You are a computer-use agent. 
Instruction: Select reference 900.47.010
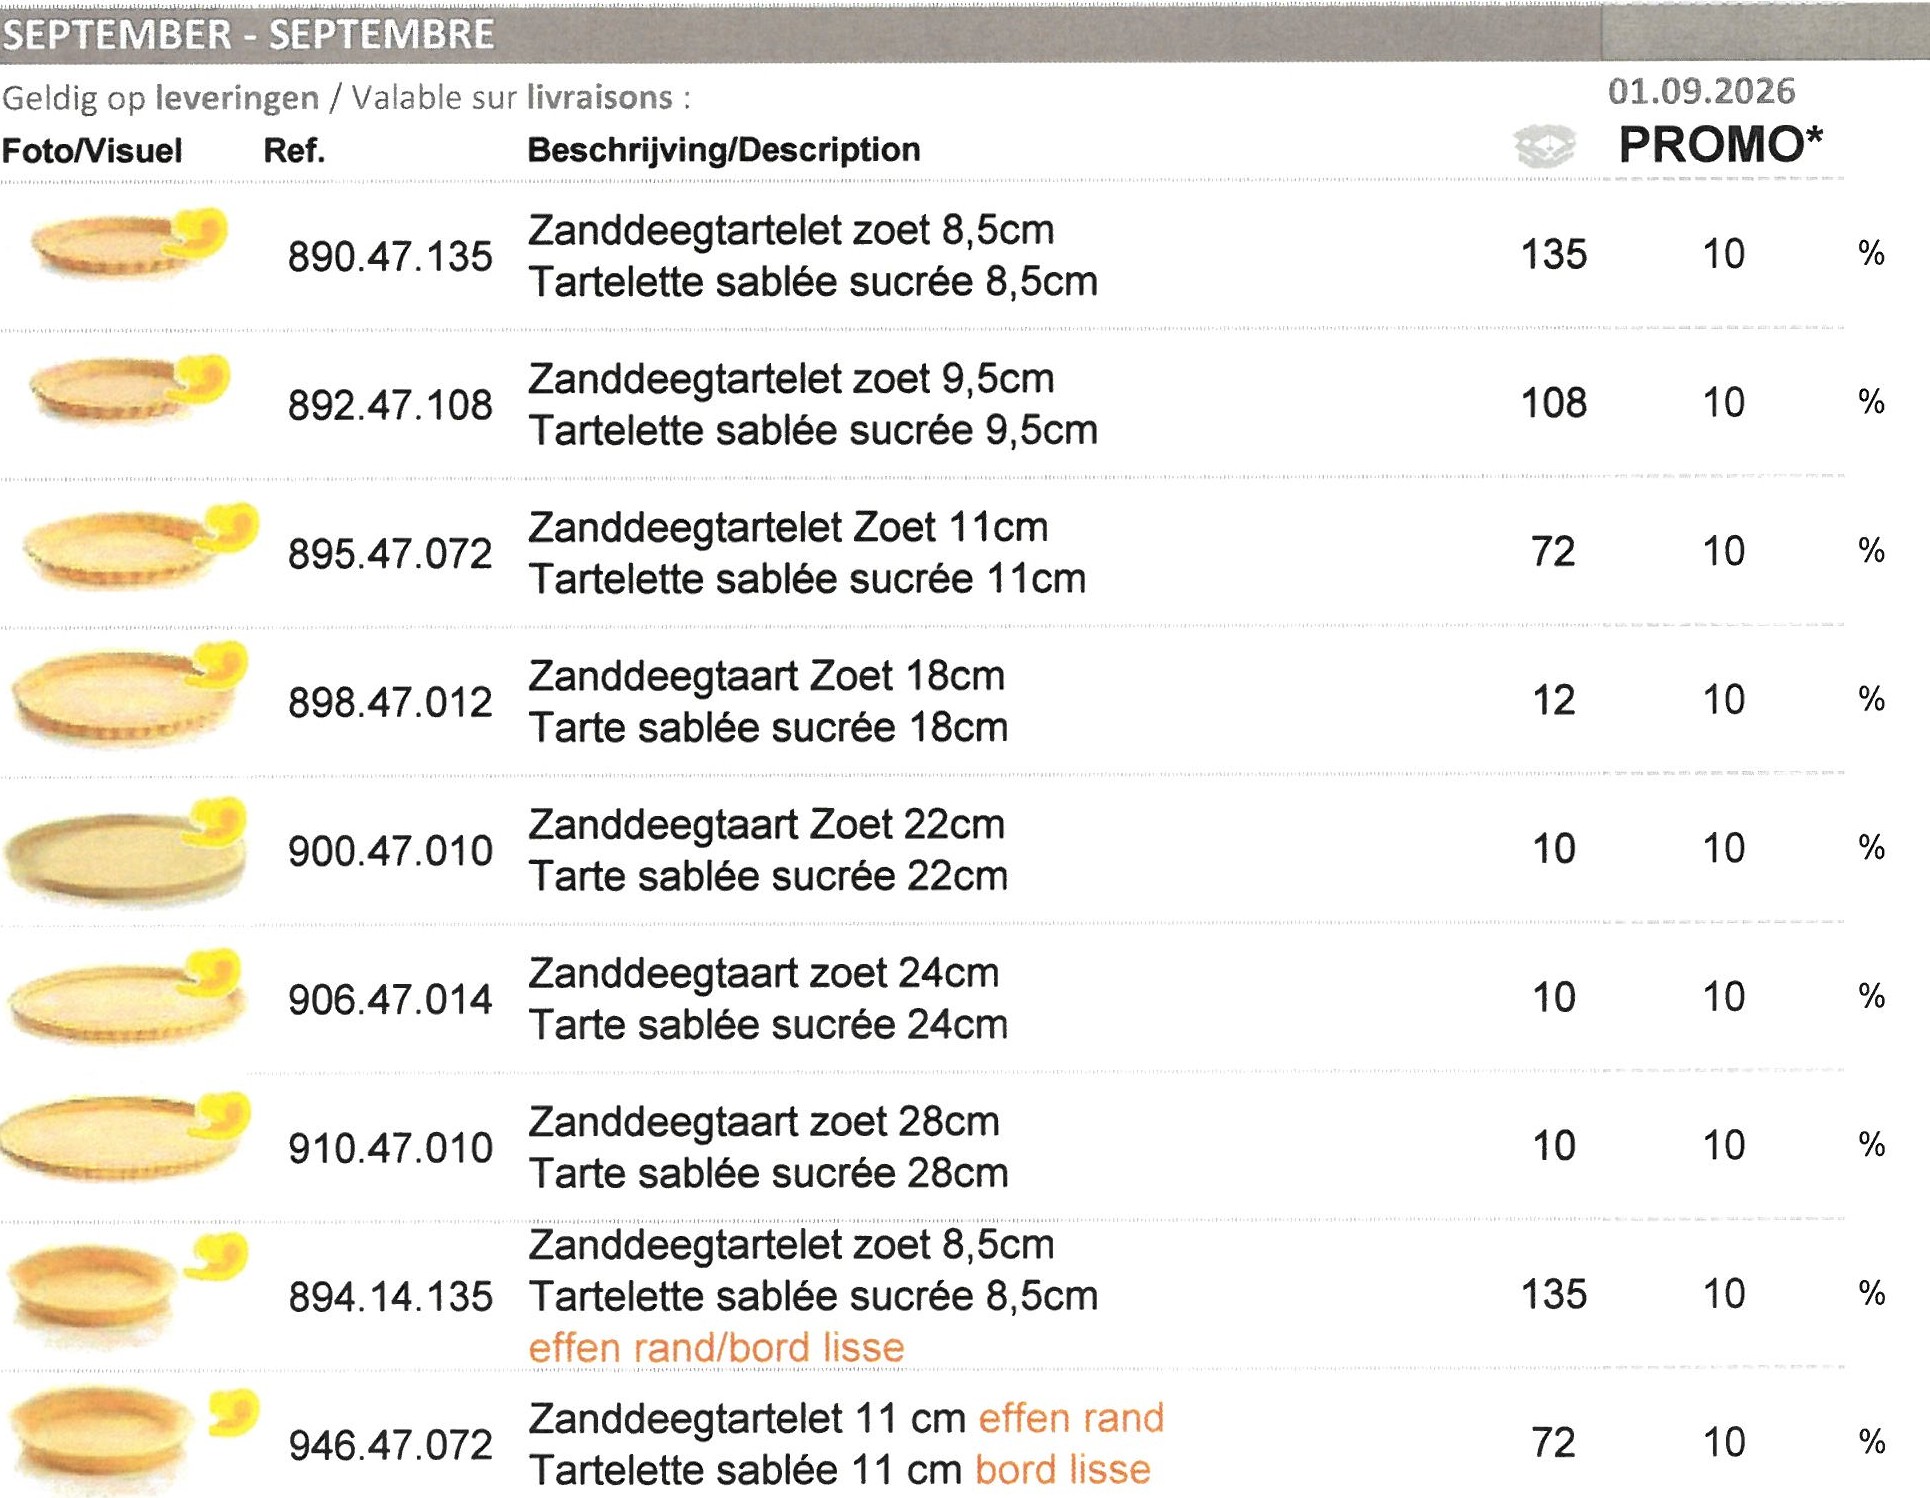click(x=390, y=851)
